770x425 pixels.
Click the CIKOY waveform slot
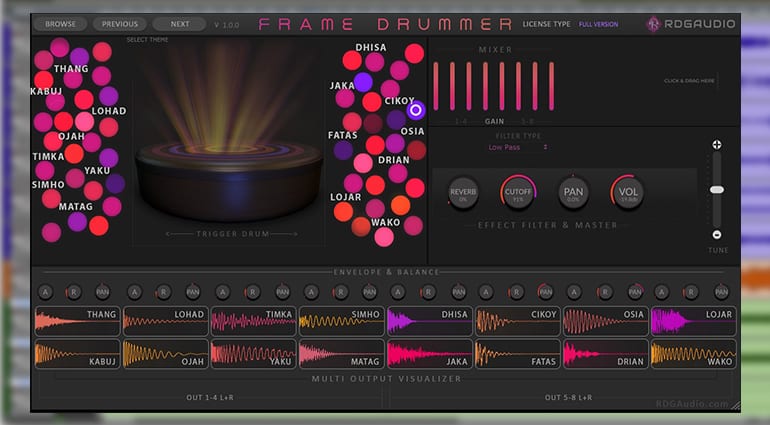point(518,321)
